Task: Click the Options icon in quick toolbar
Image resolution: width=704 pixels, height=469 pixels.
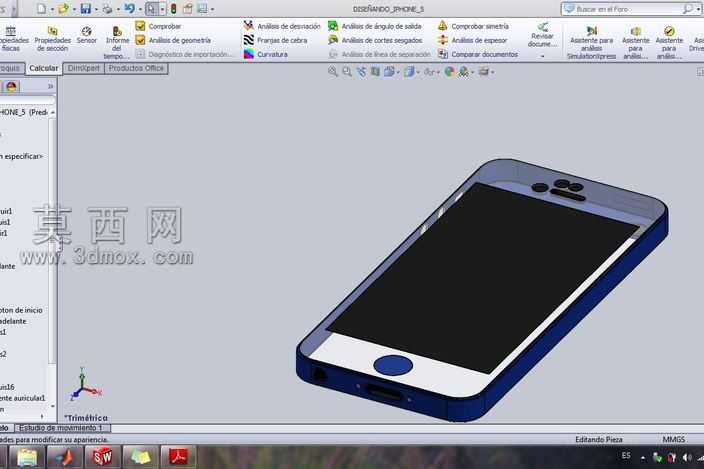Action: pyautogui.click(x=202, y=8)
